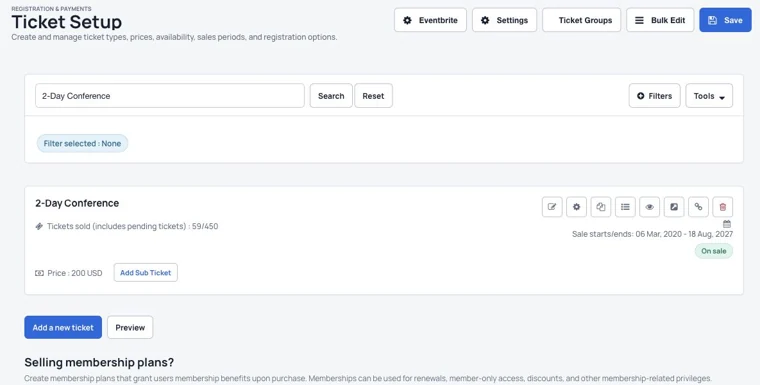Click the list icon in the ticket row
Viewport: 760px width, 385px height.
[625, 207]
